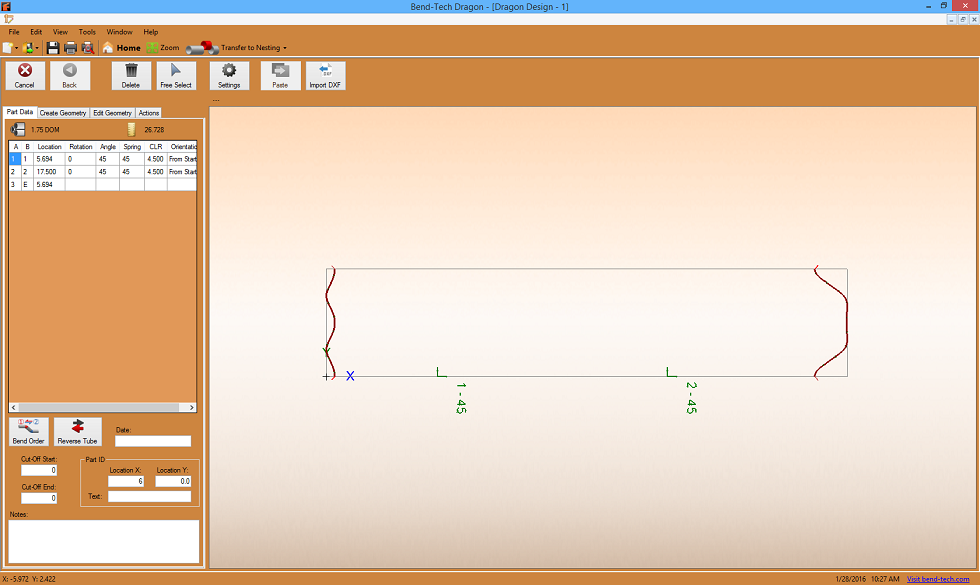
Task: Click the Print icon in toolbar
Action: pos(70,48)
